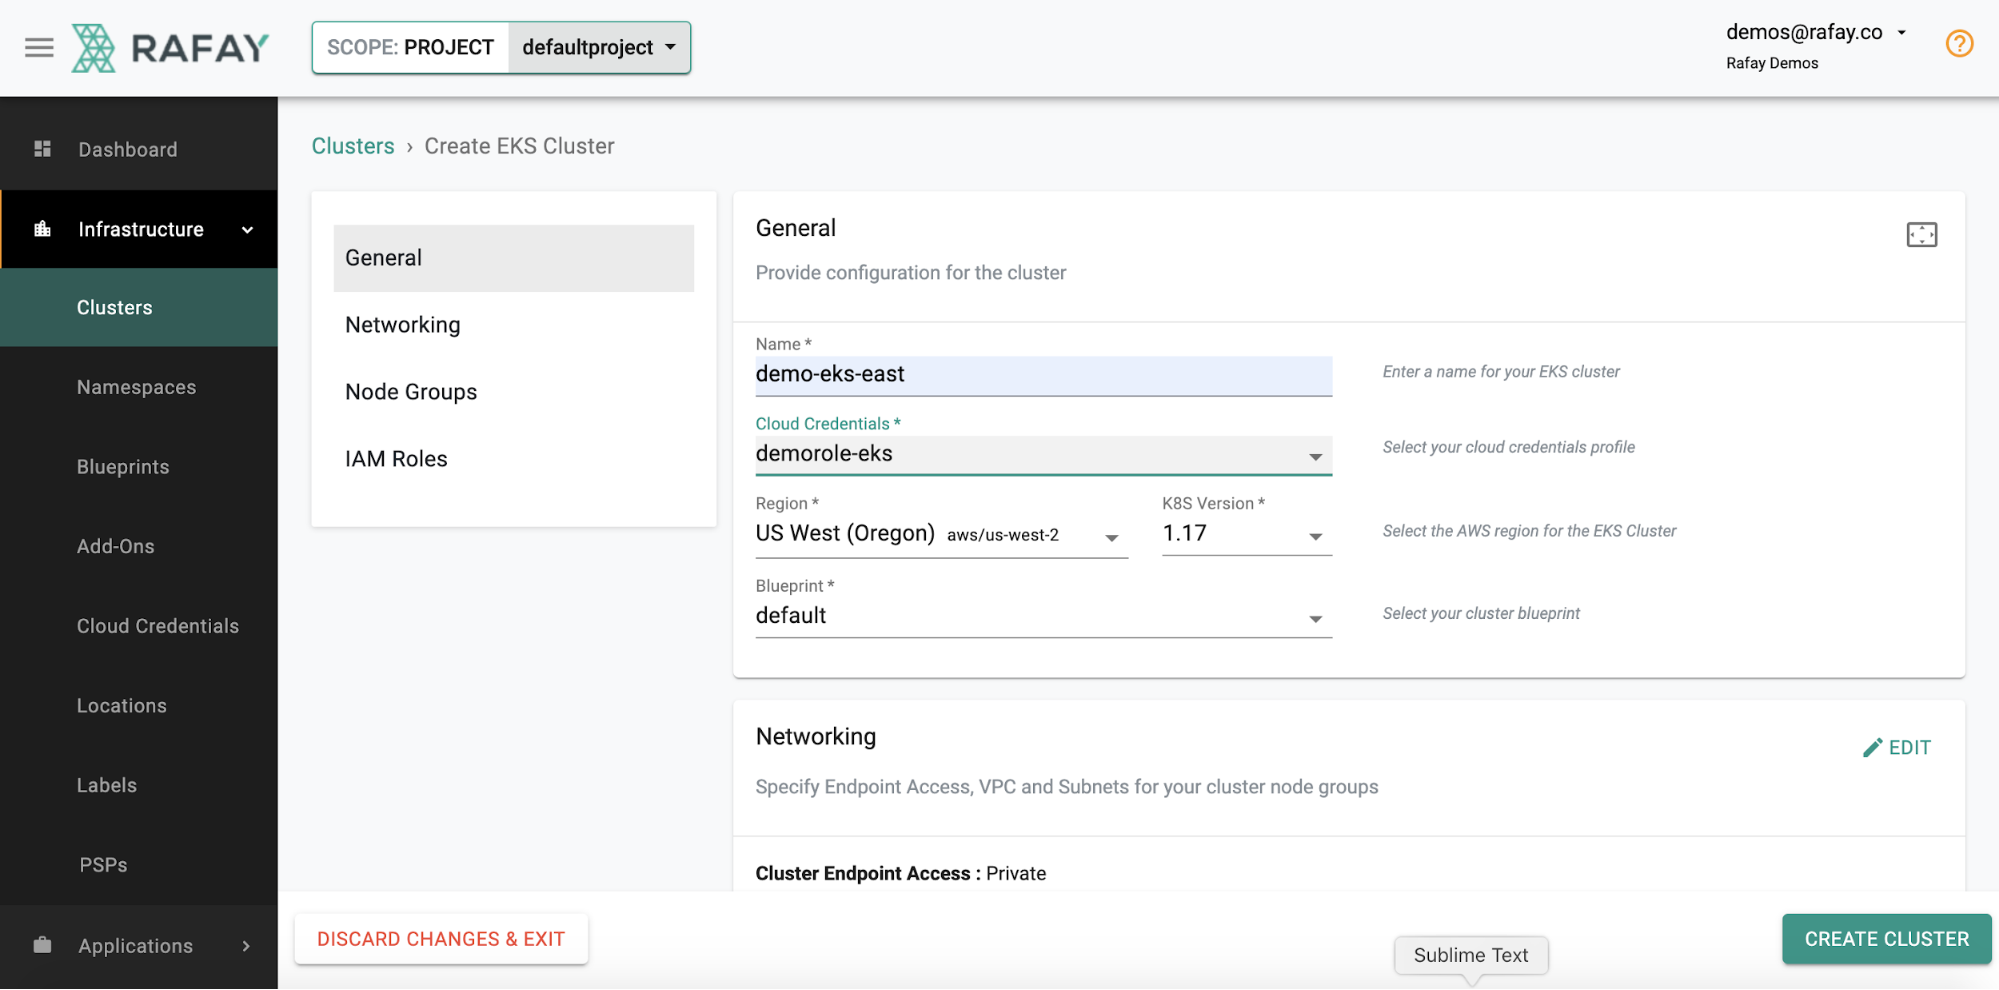Click Discard Changes & Exit

coord(441,939)
